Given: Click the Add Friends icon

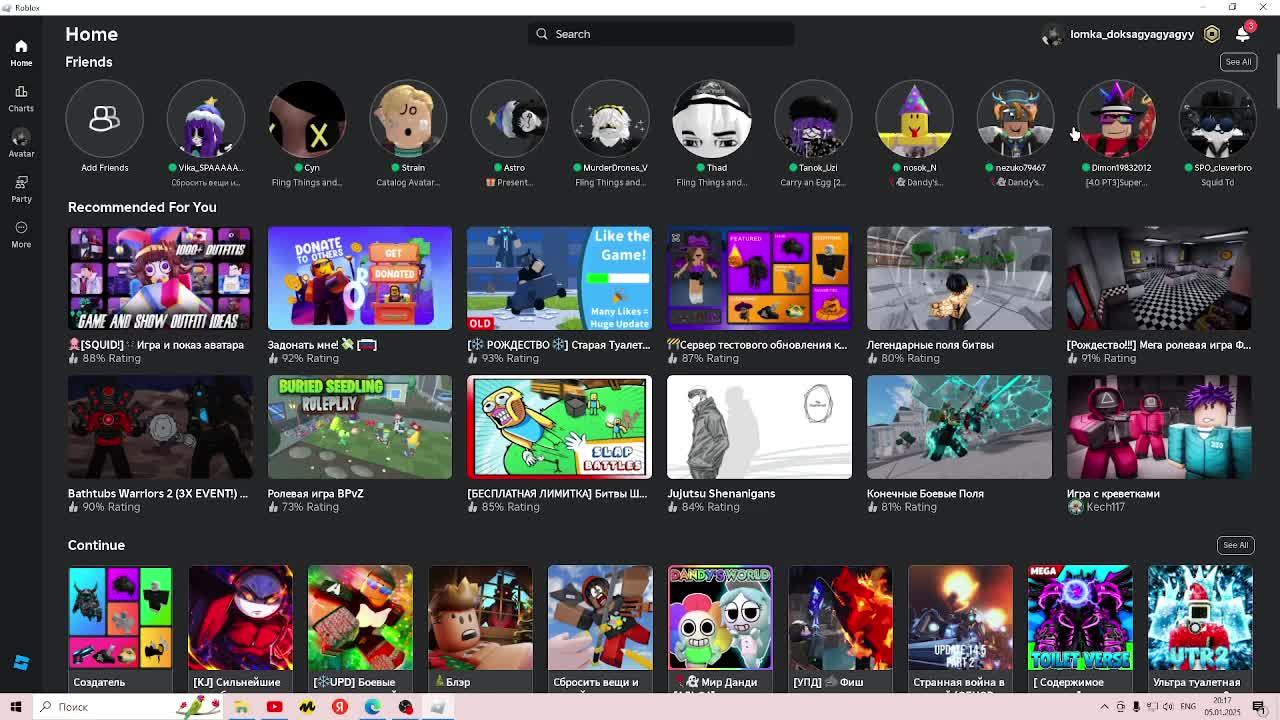Looking at the screenshot, I should (x=104, y=119).
